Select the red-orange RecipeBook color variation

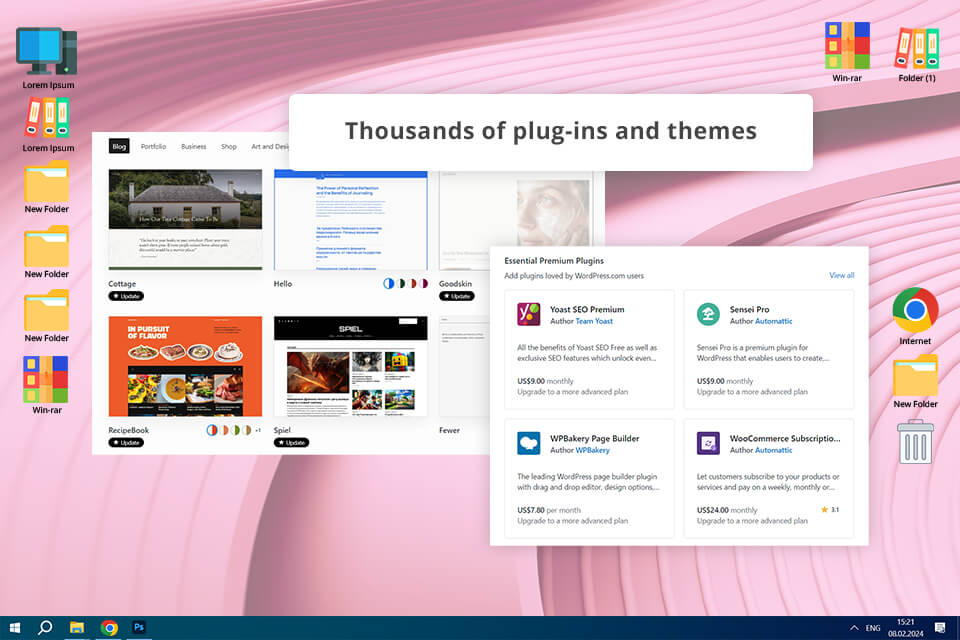(212, 430)
